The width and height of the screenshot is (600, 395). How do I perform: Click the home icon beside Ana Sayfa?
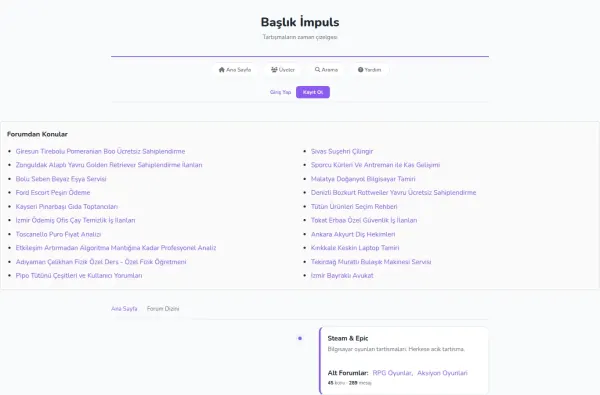pos(222,70)
